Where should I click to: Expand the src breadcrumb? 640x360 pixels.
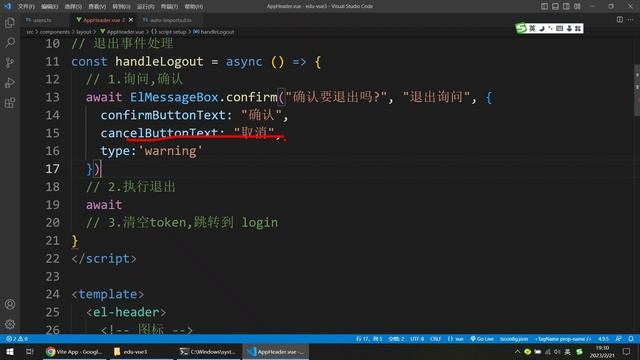pos(30,32)
